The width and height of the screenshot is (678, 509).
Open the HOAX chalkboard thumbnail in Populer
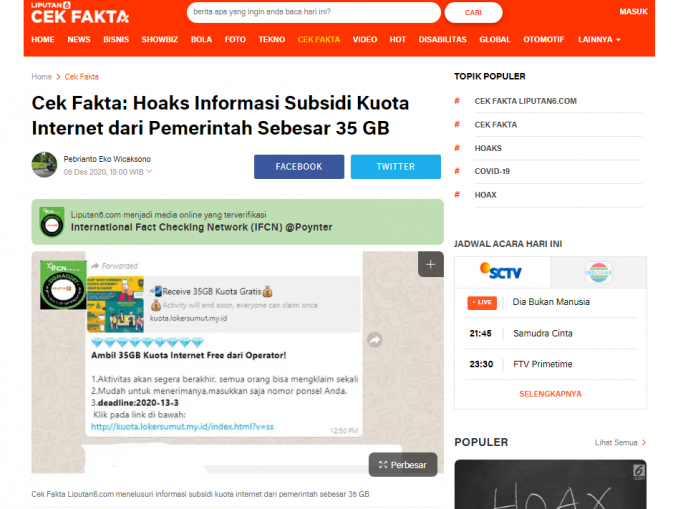coord(550,484)
